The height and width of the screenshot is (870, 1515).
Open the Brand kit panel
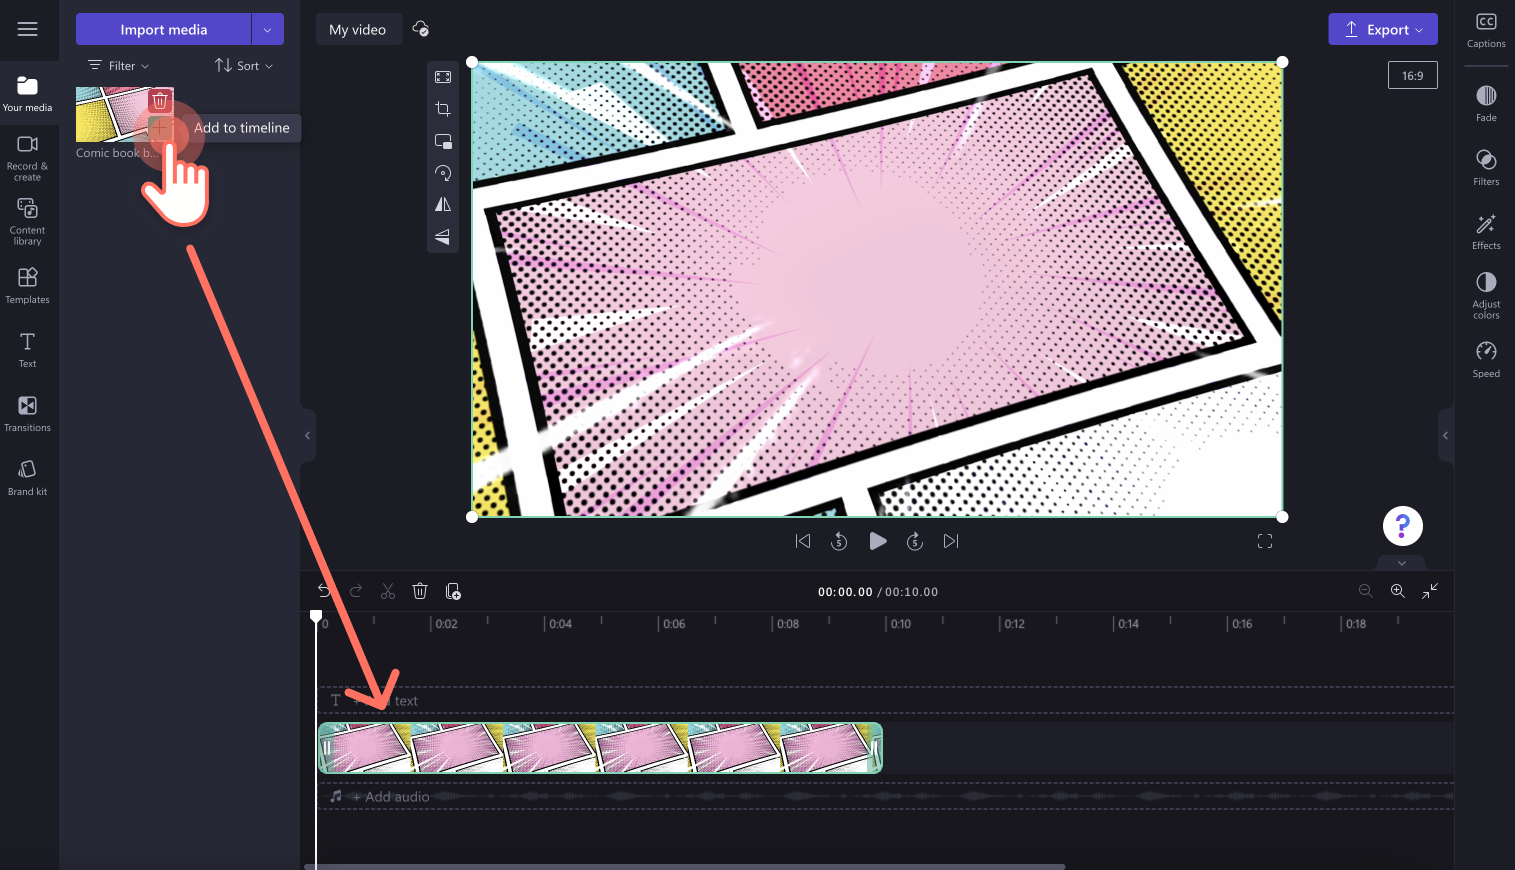click(27, 477)
